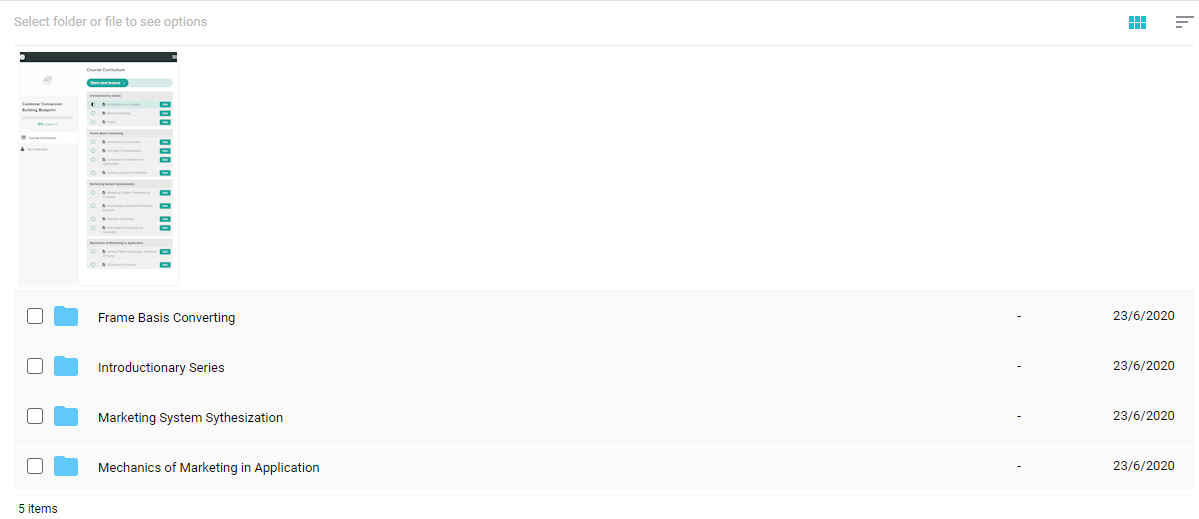Image resolution: width=1199 pixels, height=519 pixels.
Task: Click the date on the Frame Basis Converting row
Action: 1143,316
